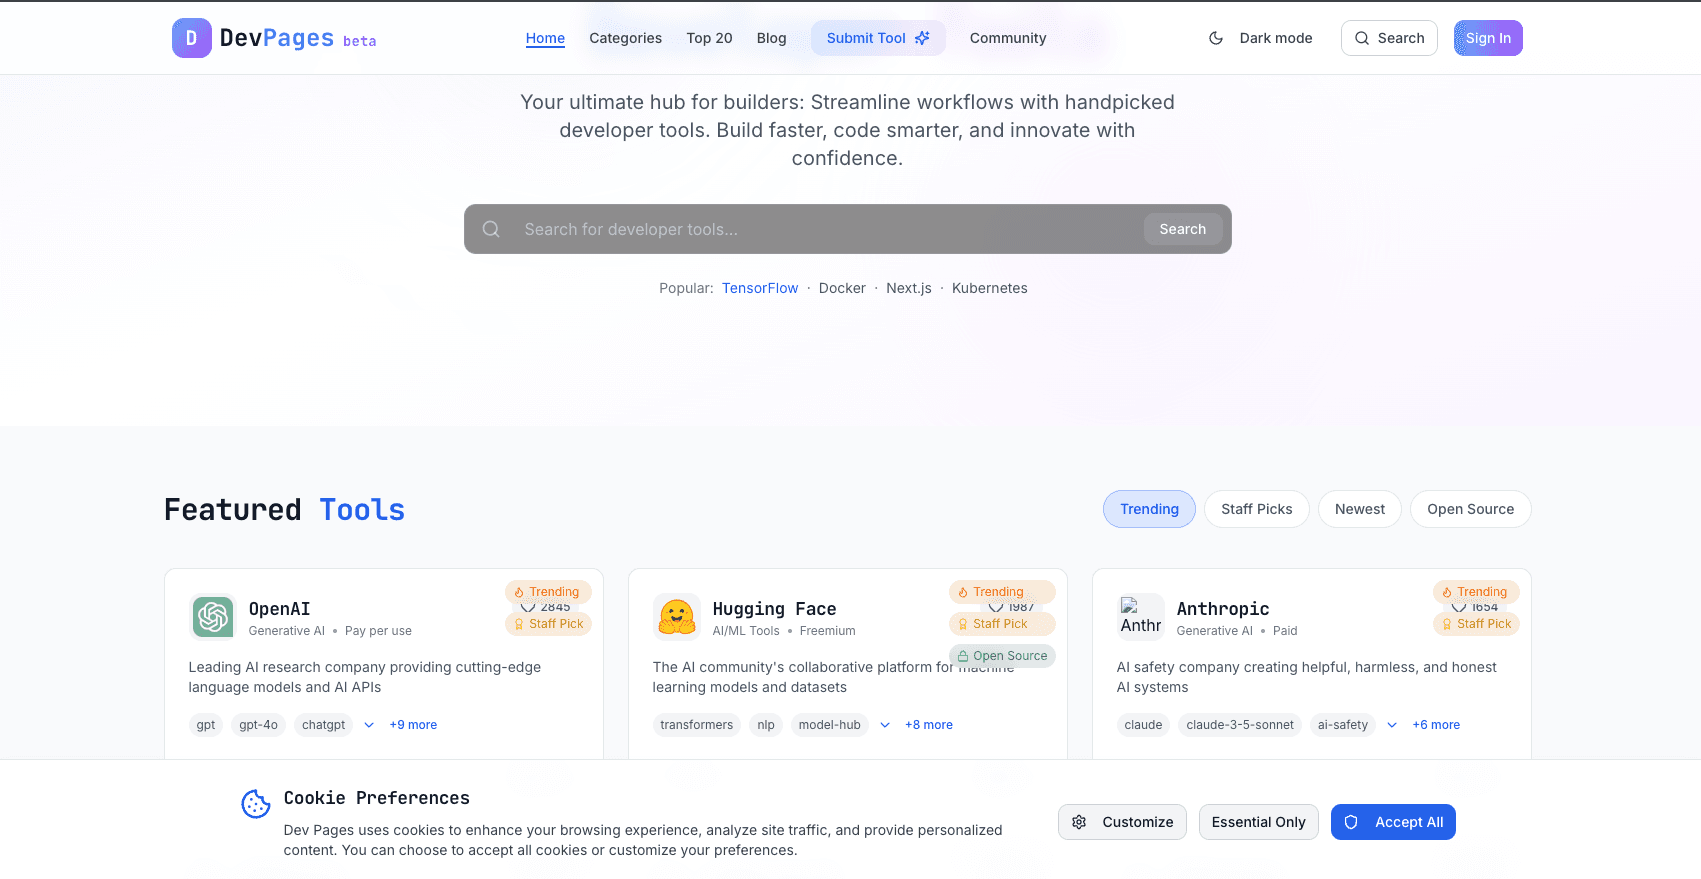Expand OpenAI tags chevron

(369, 725)
